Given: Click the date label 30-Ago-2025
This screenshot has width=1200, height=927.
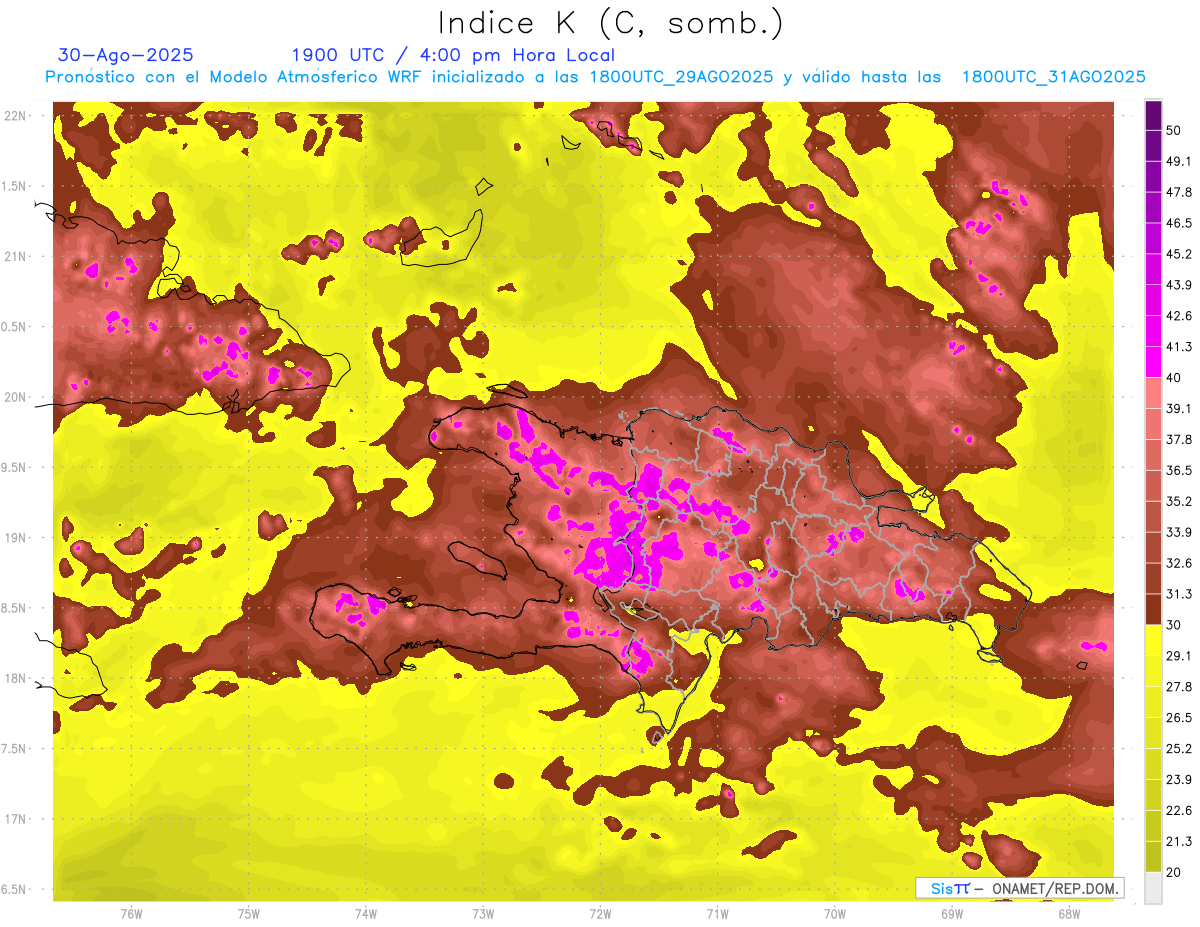Looking at the screenshot, I should [126, 55].
